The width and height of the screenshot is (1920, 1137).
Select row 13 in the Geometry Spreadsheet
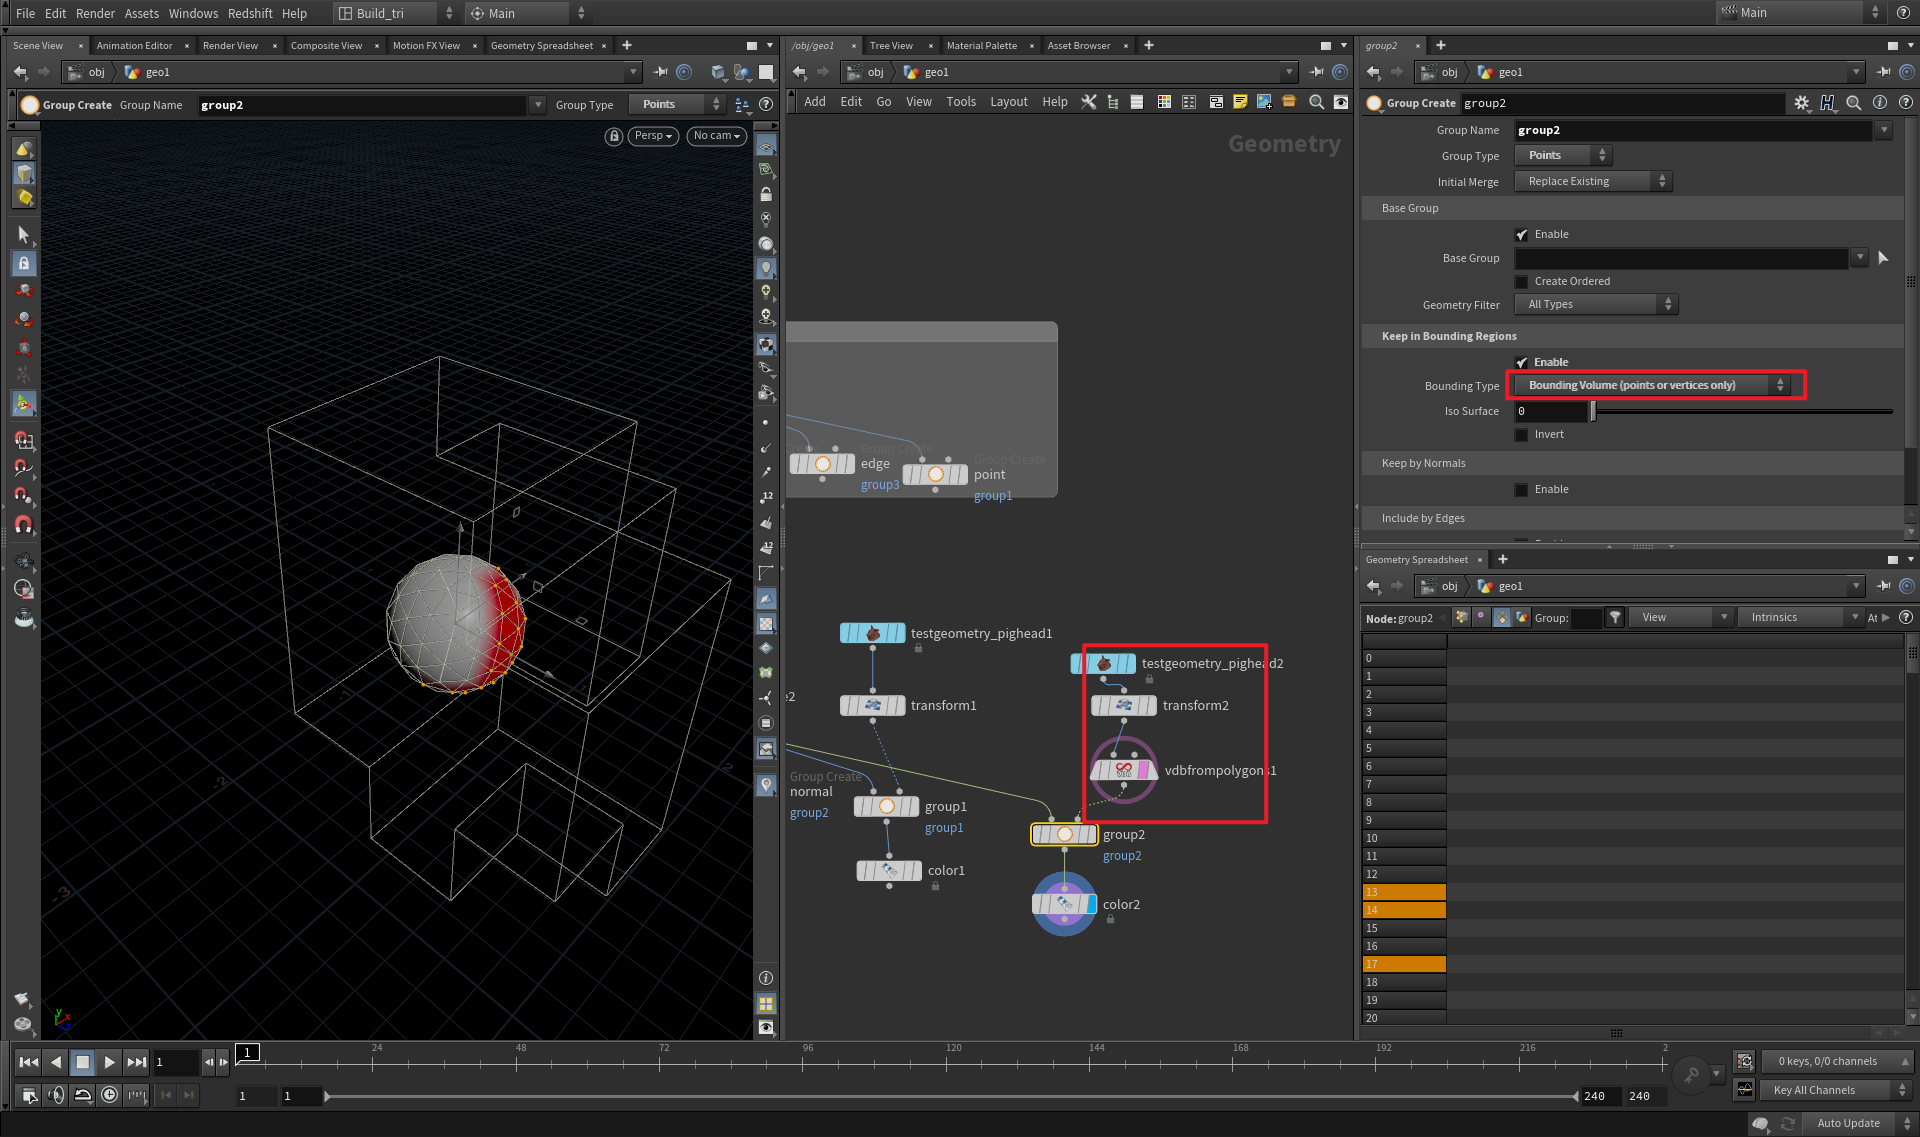click(1403, 891)
